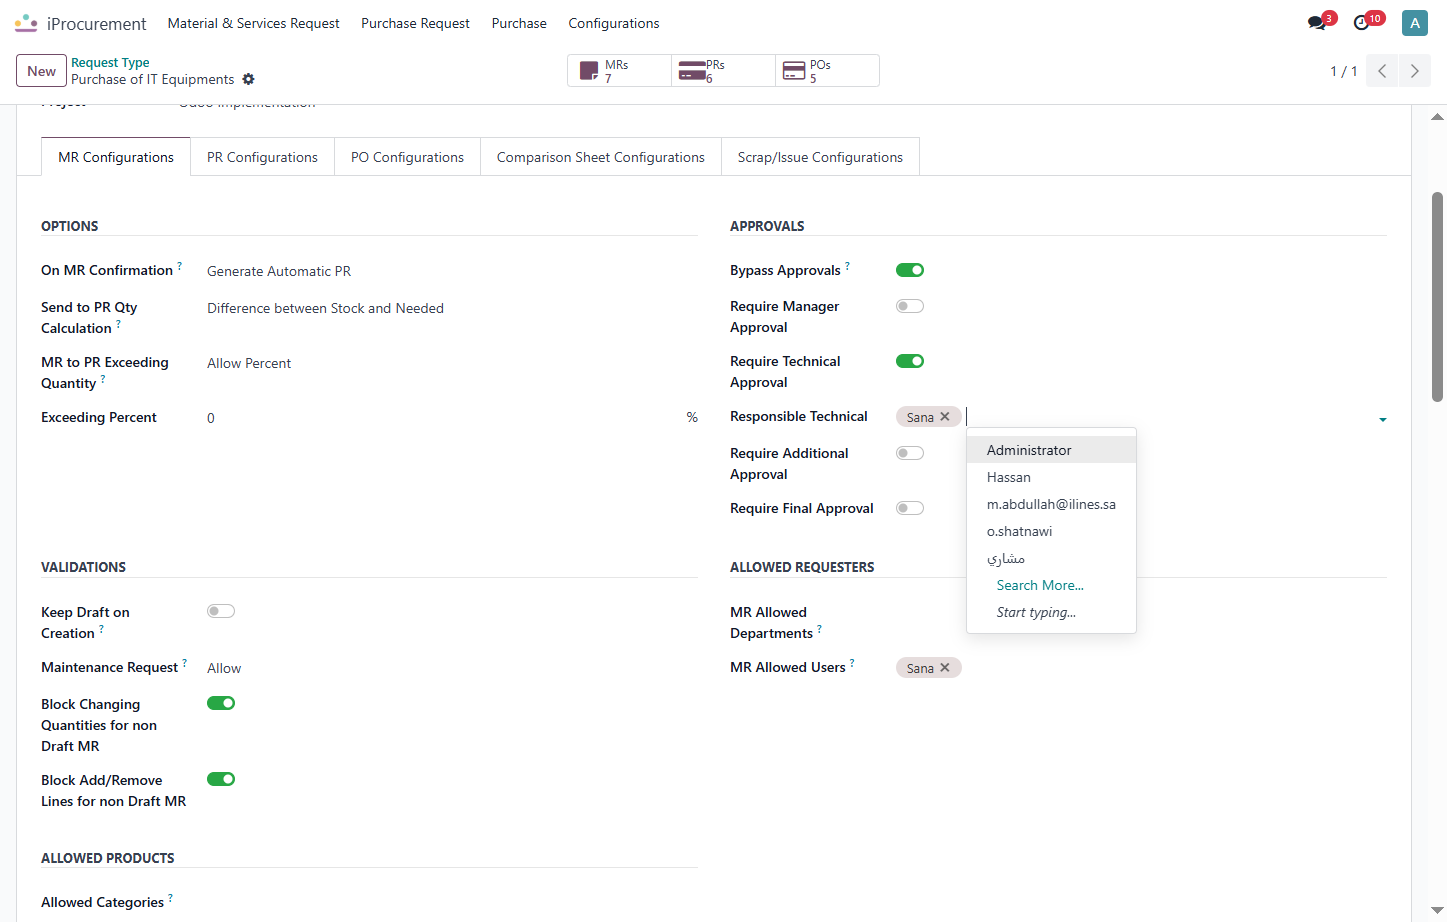Disable Block Changing Quantities toggle
Image resolution: width=1447 pixels, height=922 pixels.
coord(221,703)
